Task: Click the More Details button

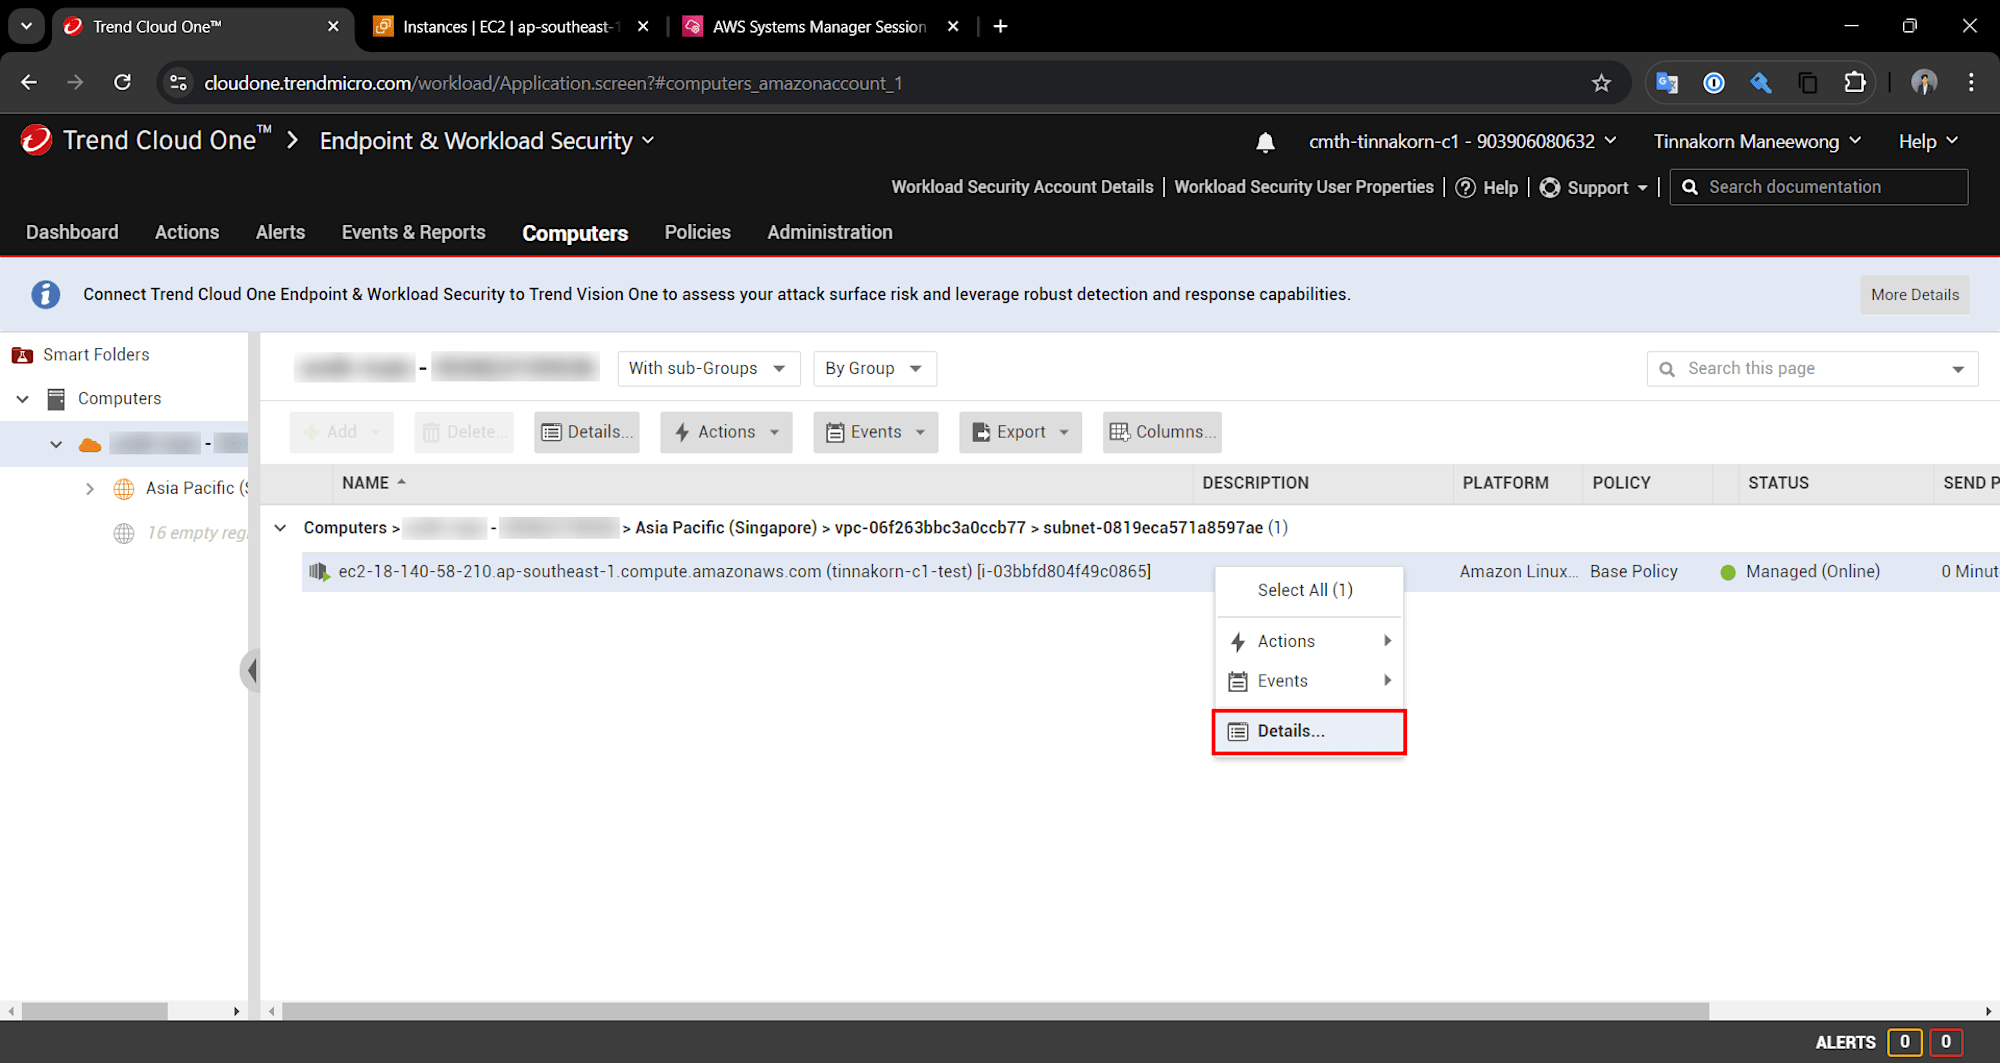Action: click(x=1914, y=295)
